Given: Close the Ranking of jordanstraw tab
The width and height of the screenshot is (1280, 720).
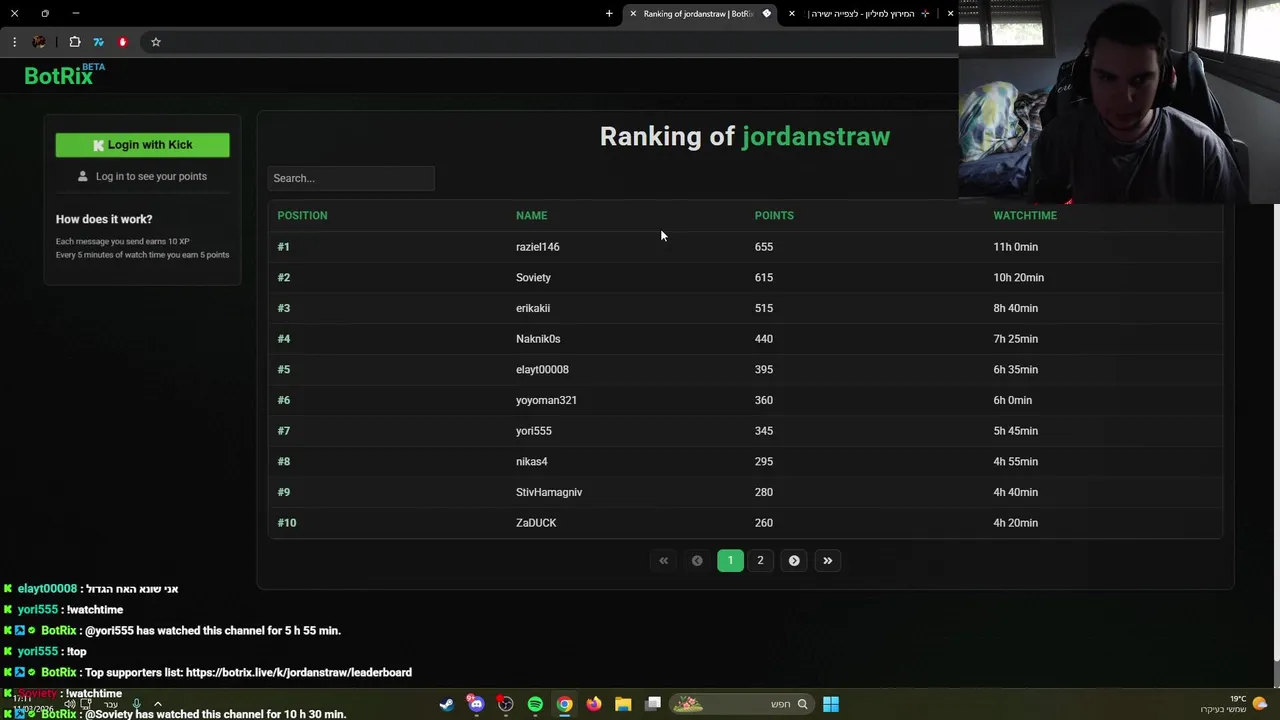Looking at the screenshot, I should (633, 14).
